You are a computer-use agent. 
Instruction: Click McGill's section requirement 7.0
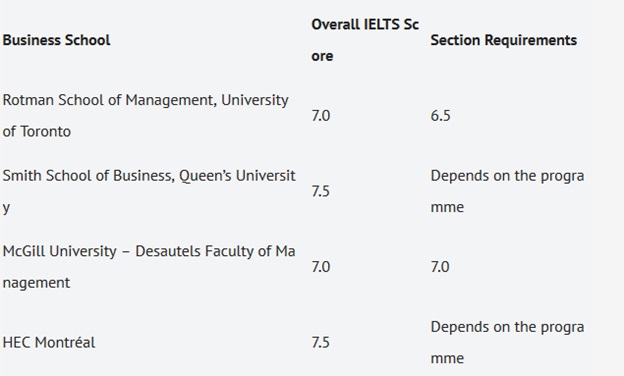tap(440, 267)
